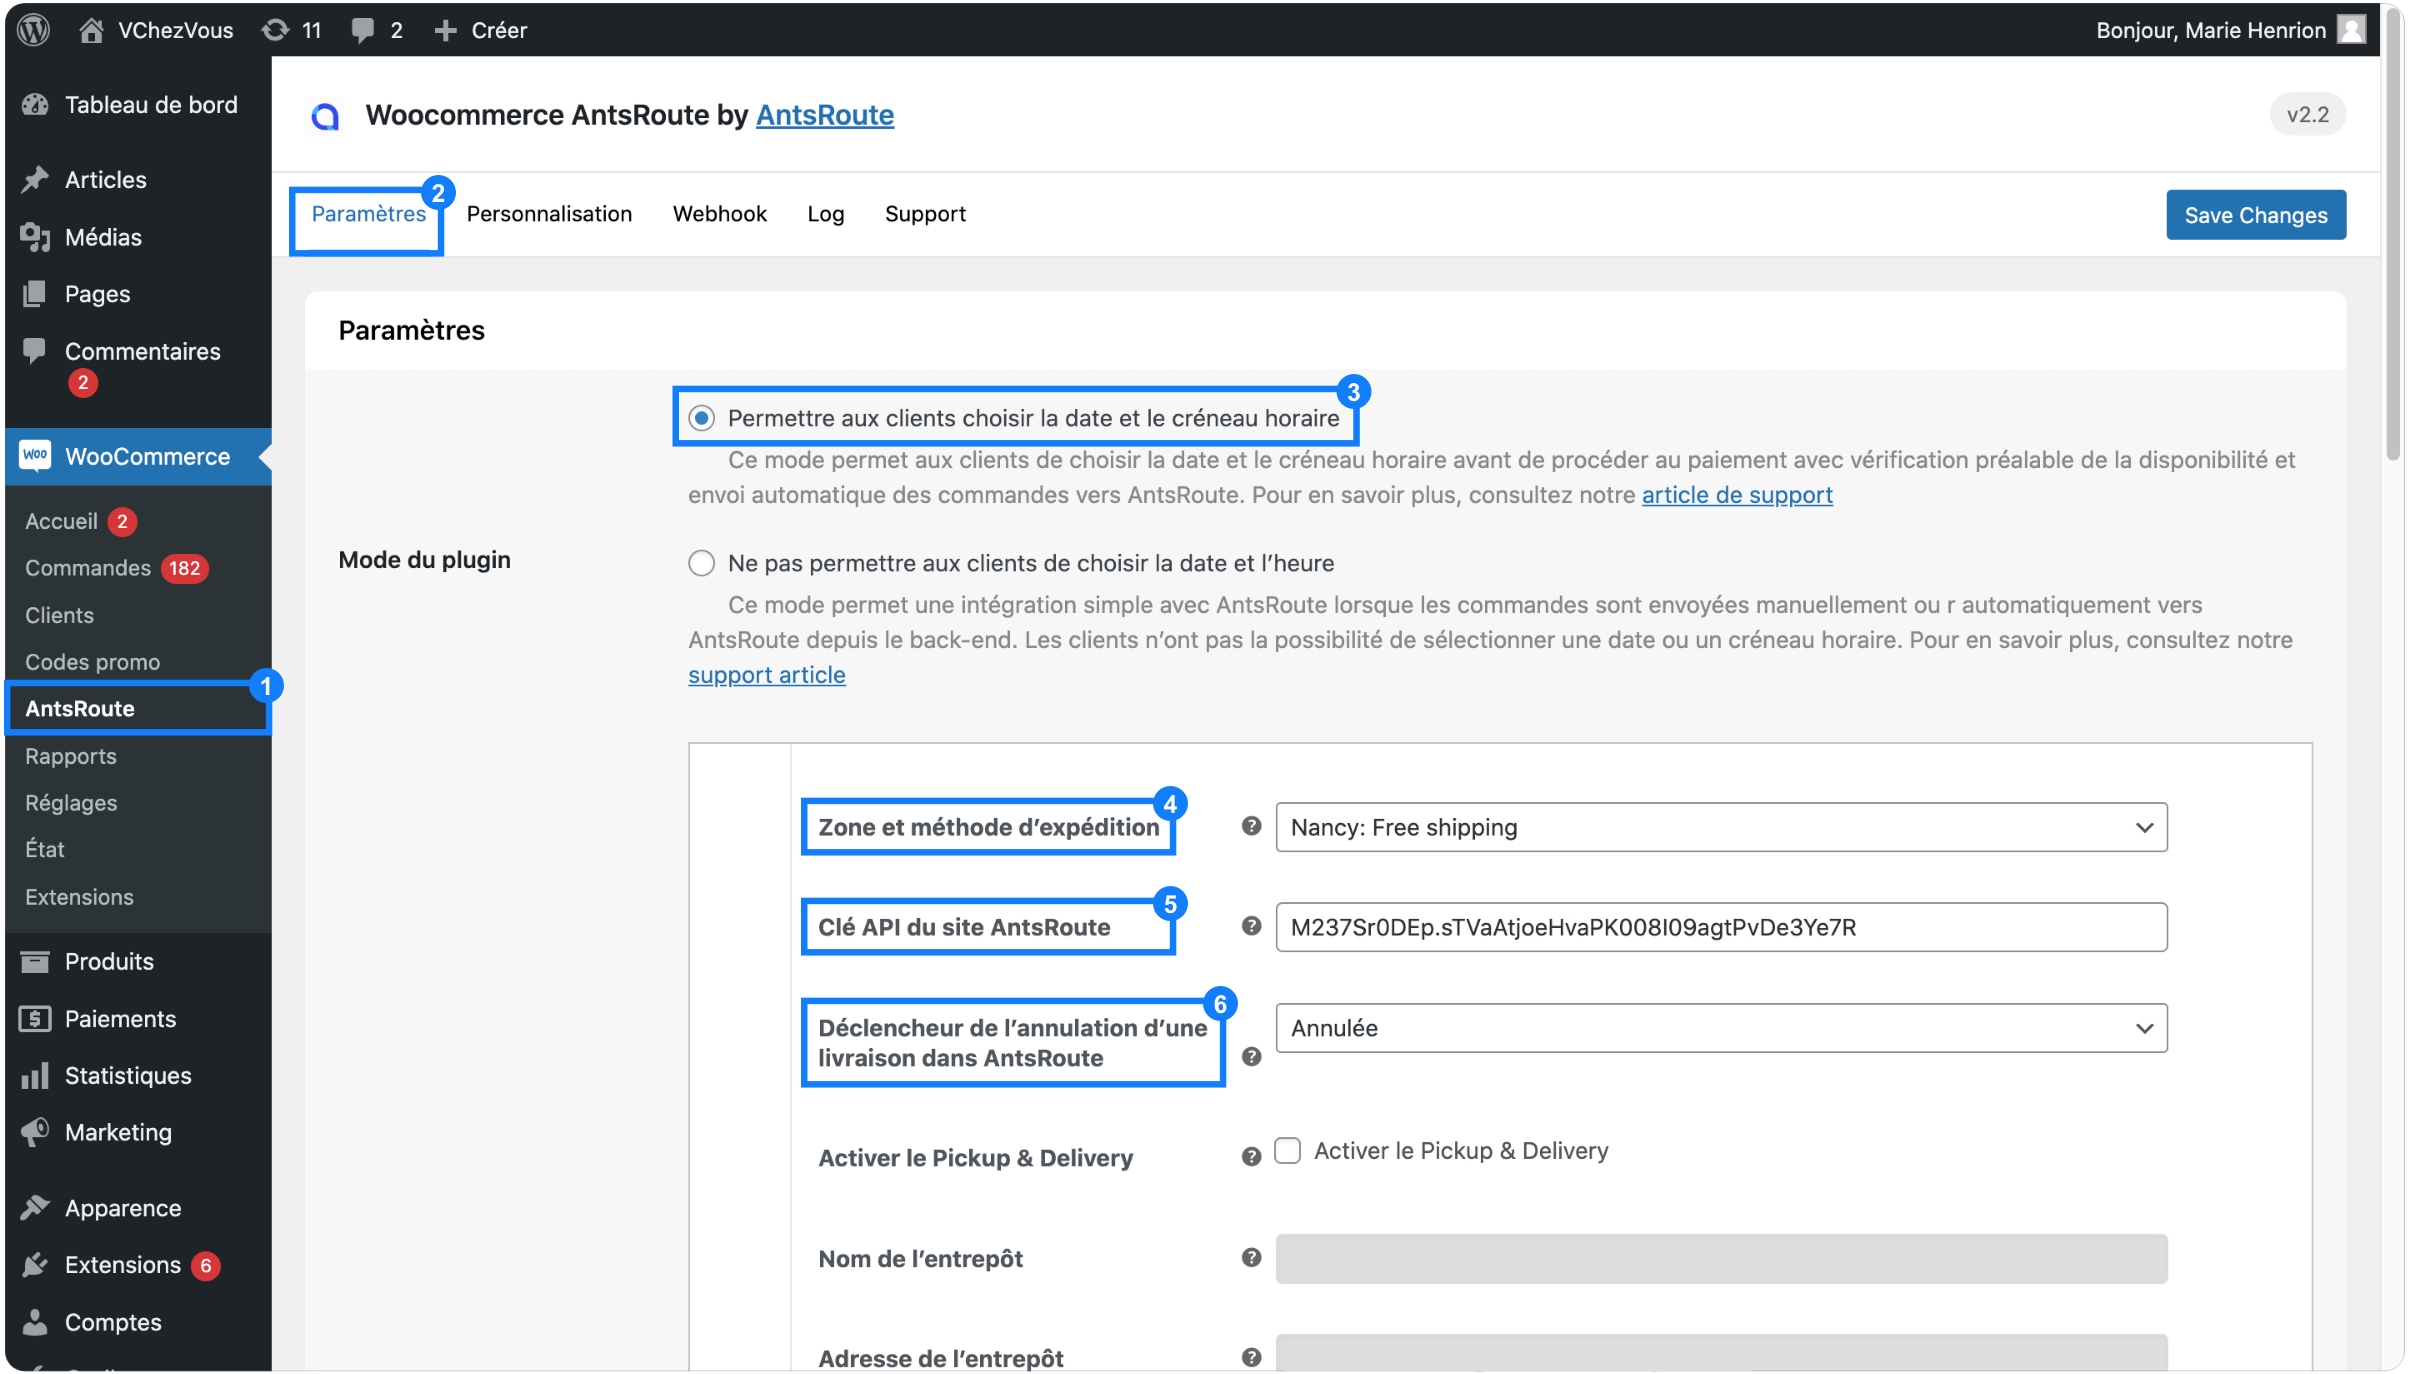
Task: Click the AntsRoute logo in page header
Action: click(325, 116)
